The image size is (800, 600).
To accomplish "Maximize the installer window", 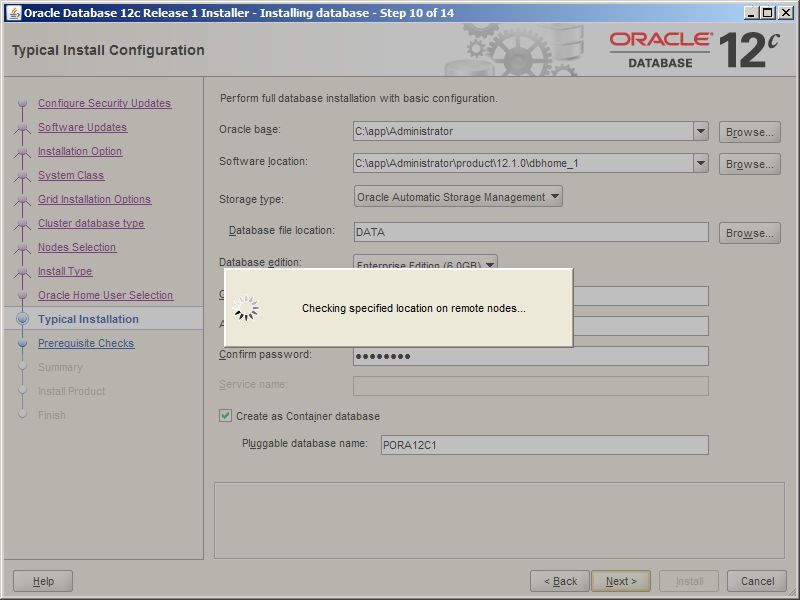I will coord(768,13).
